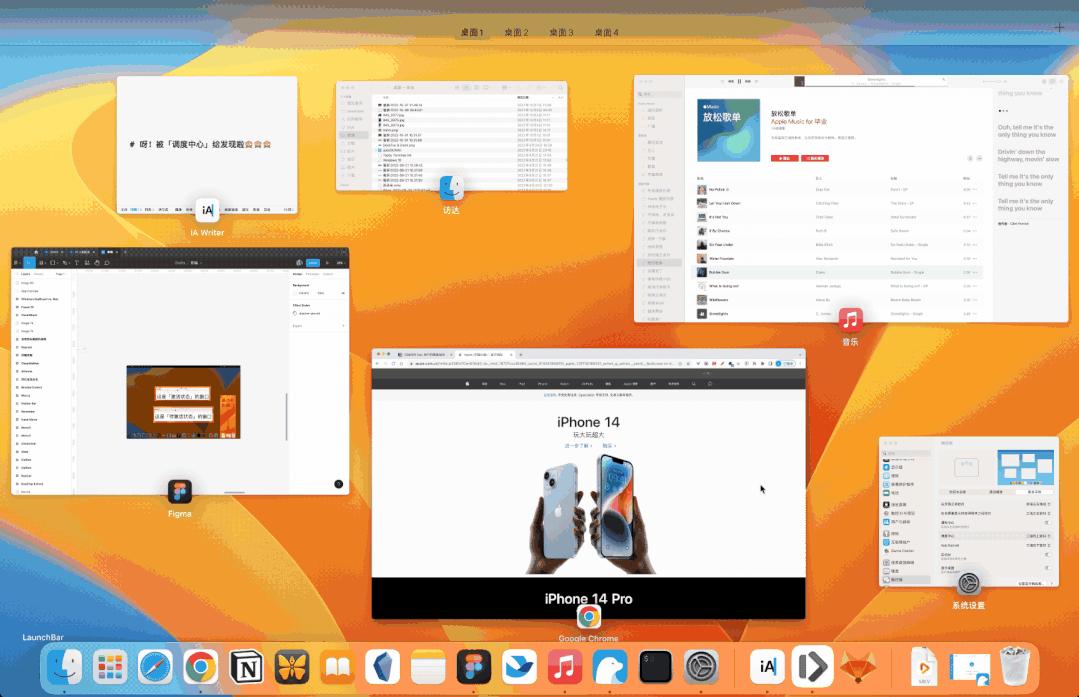Open the screenshot document in the Dock
This screenshot has height=697, width=1079.
[970, 668]
